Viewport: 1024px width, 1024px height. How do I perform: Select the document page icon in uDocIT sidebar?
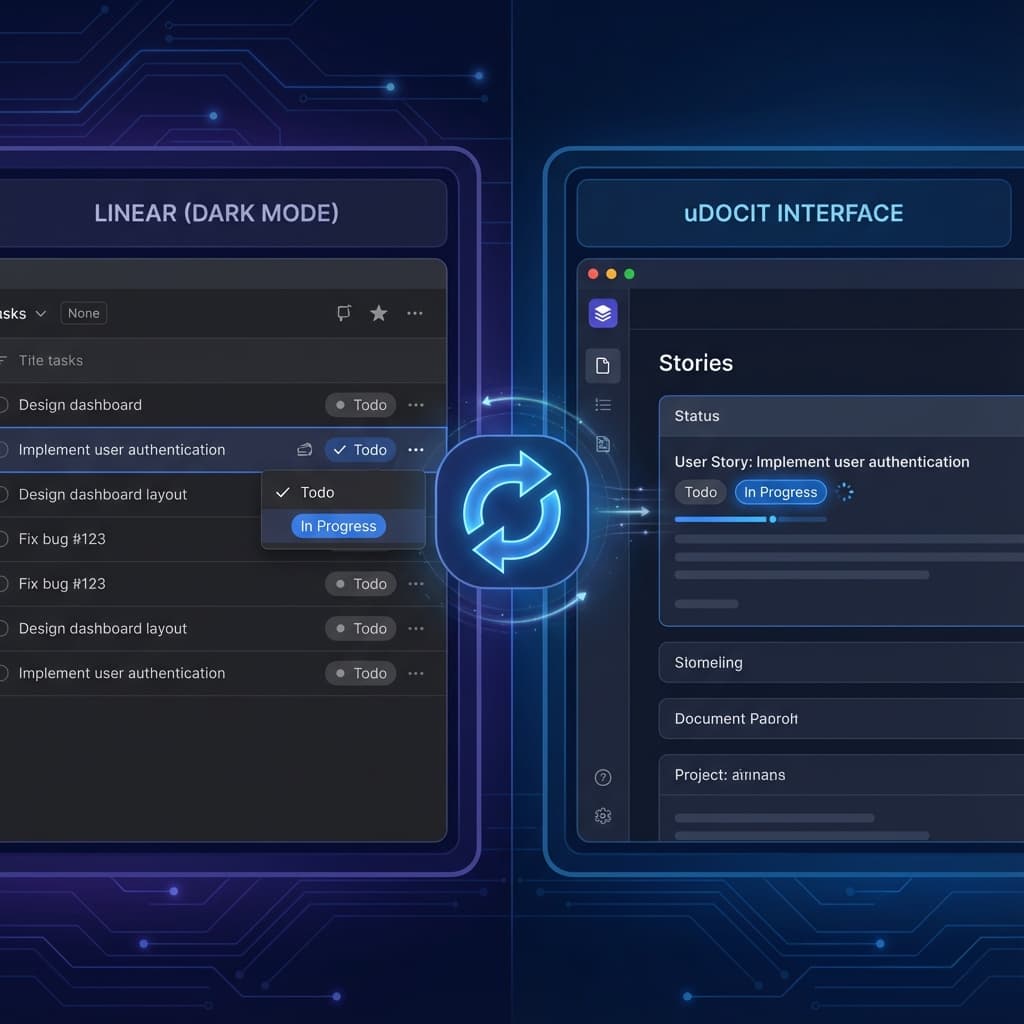603,365
